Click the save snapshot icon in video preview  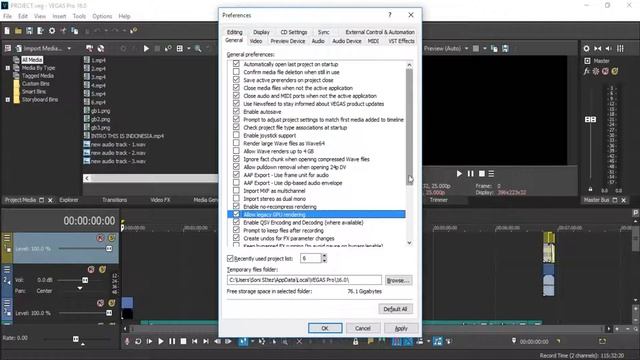[x=505, y=49]
